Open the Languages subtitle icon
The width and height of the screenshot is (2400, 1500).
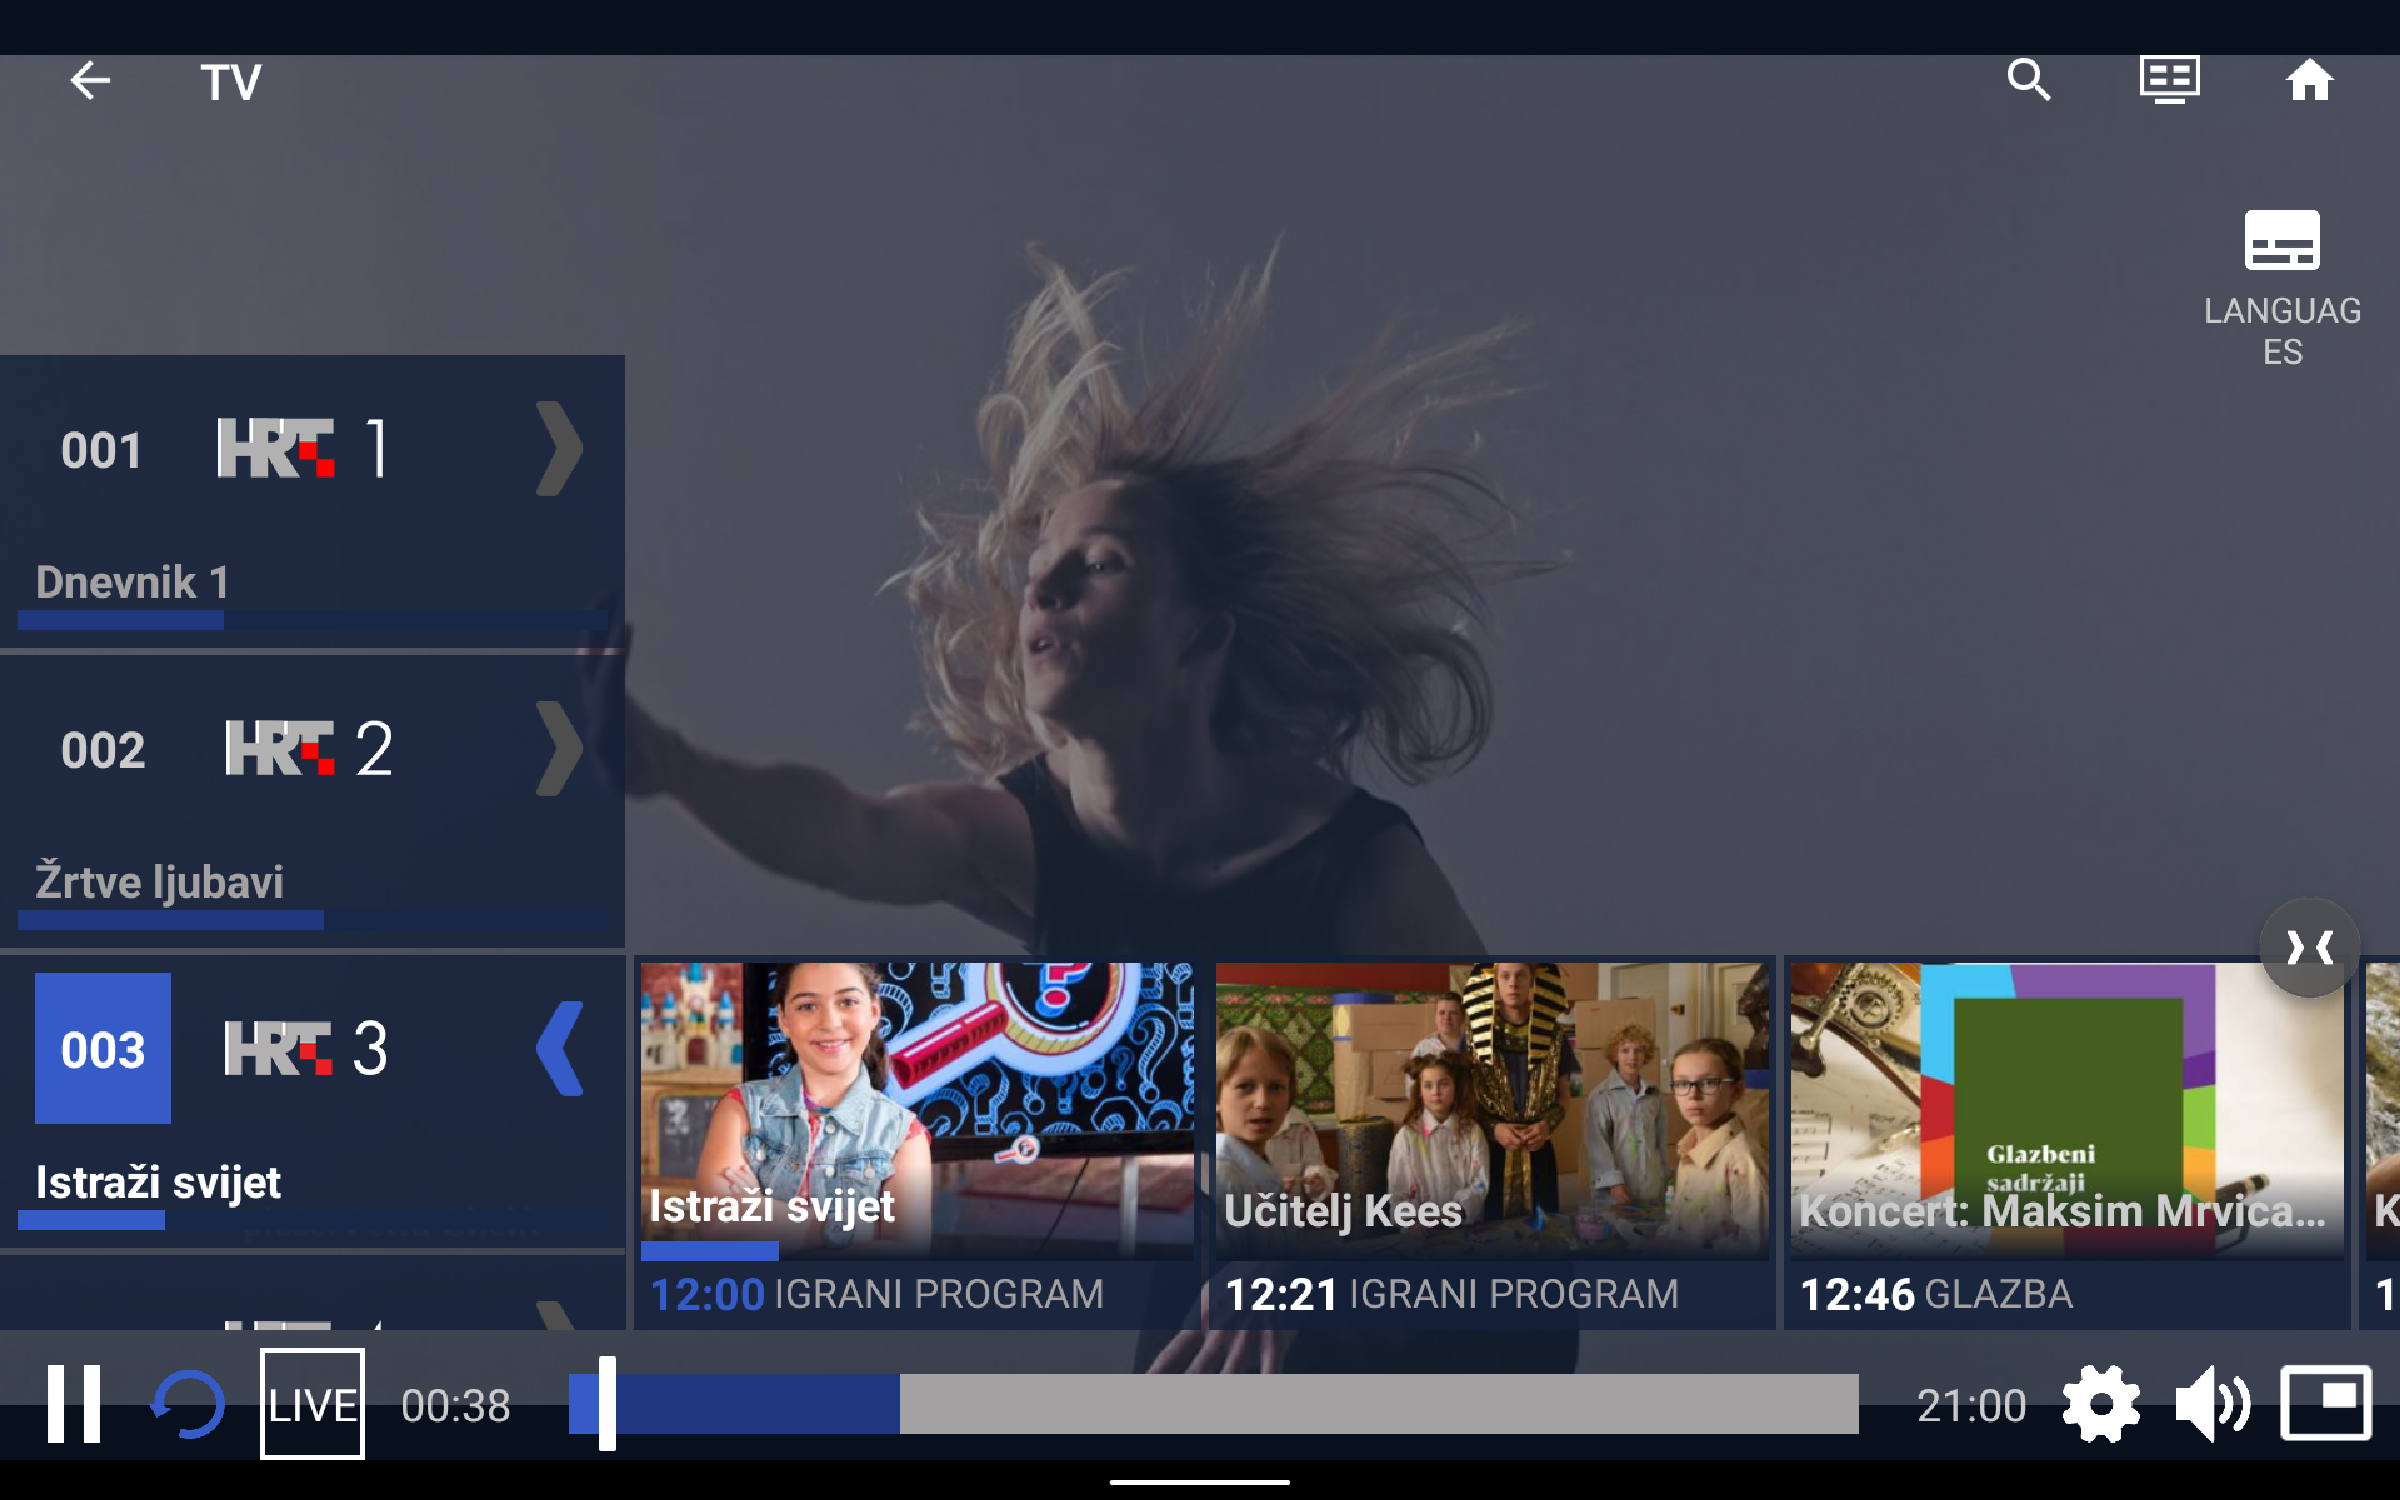[2282, 240]
